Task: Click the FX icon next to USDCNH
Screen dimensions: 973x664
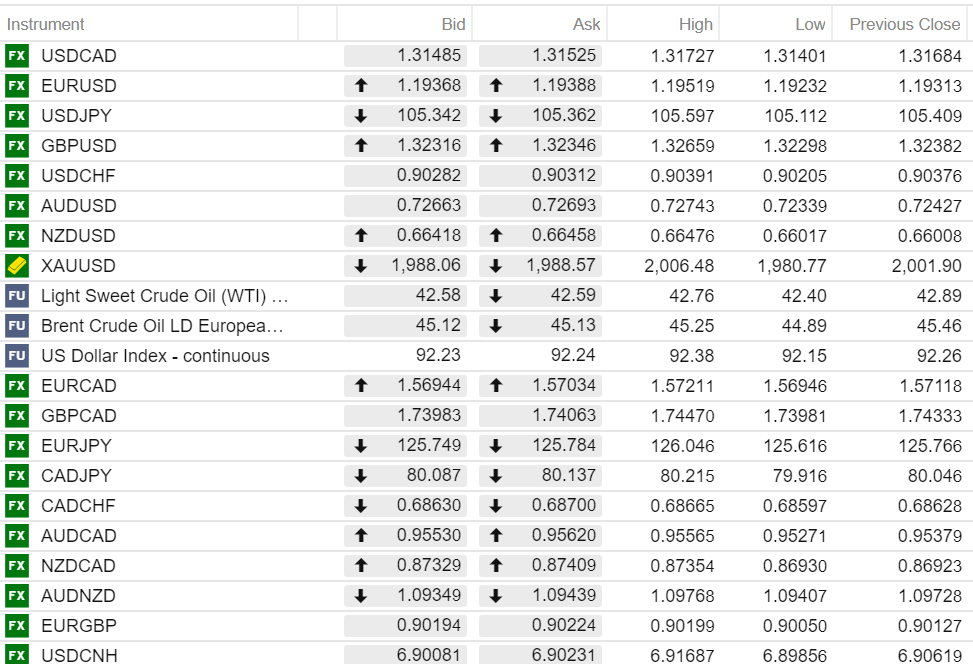Action: 17,655
